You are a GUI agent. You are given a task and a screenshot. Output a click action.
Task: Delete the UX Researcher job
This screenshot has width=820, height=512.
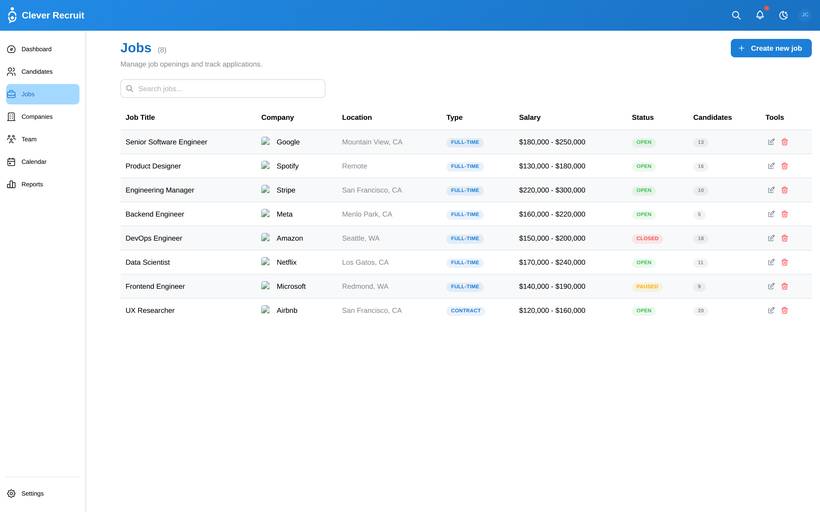[784, 310]
